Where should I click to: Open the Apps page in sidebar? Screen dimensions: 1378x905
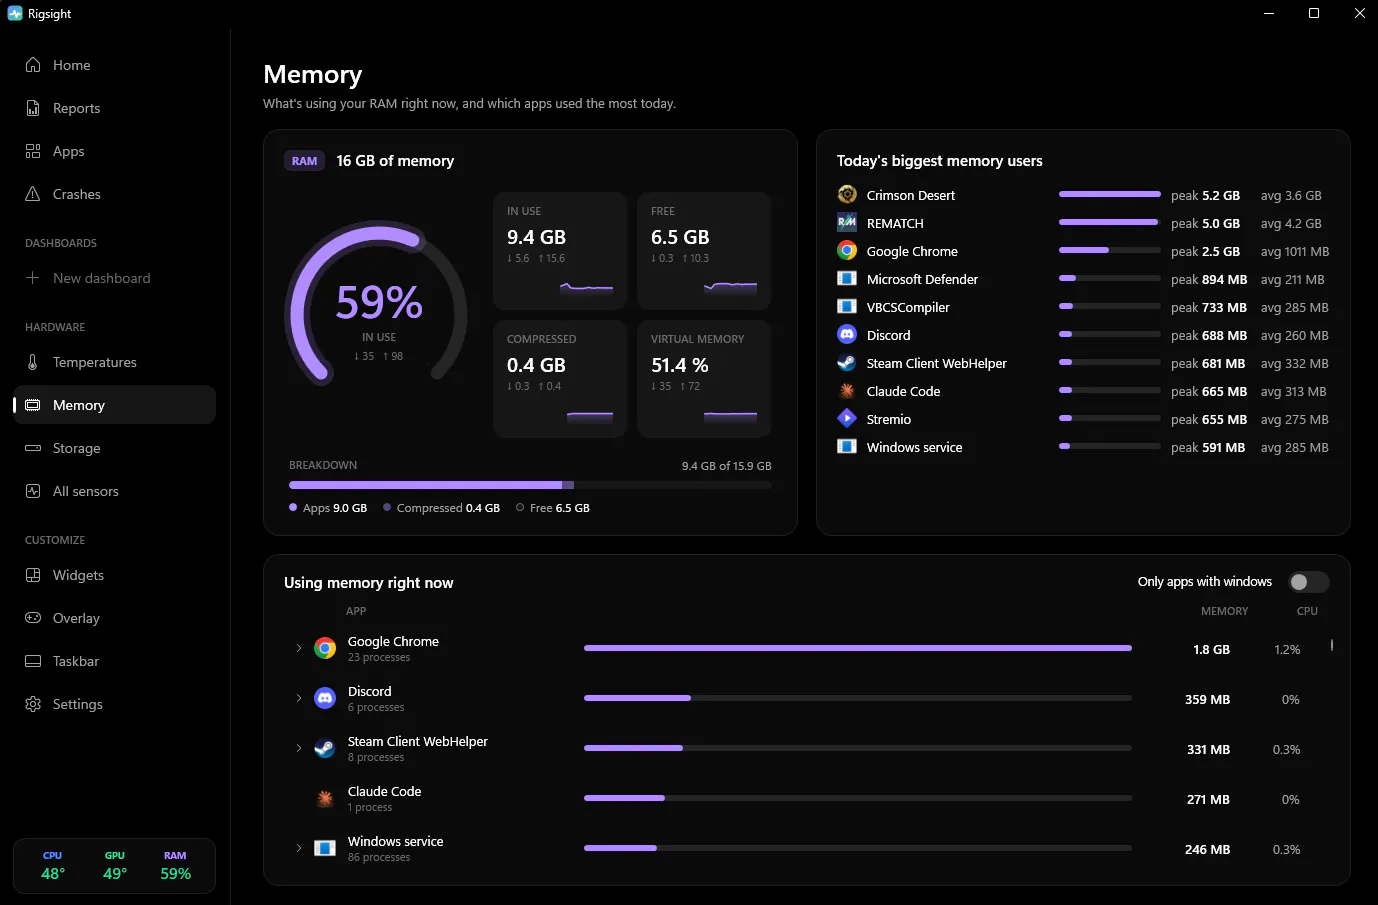[x=115, y=151]
